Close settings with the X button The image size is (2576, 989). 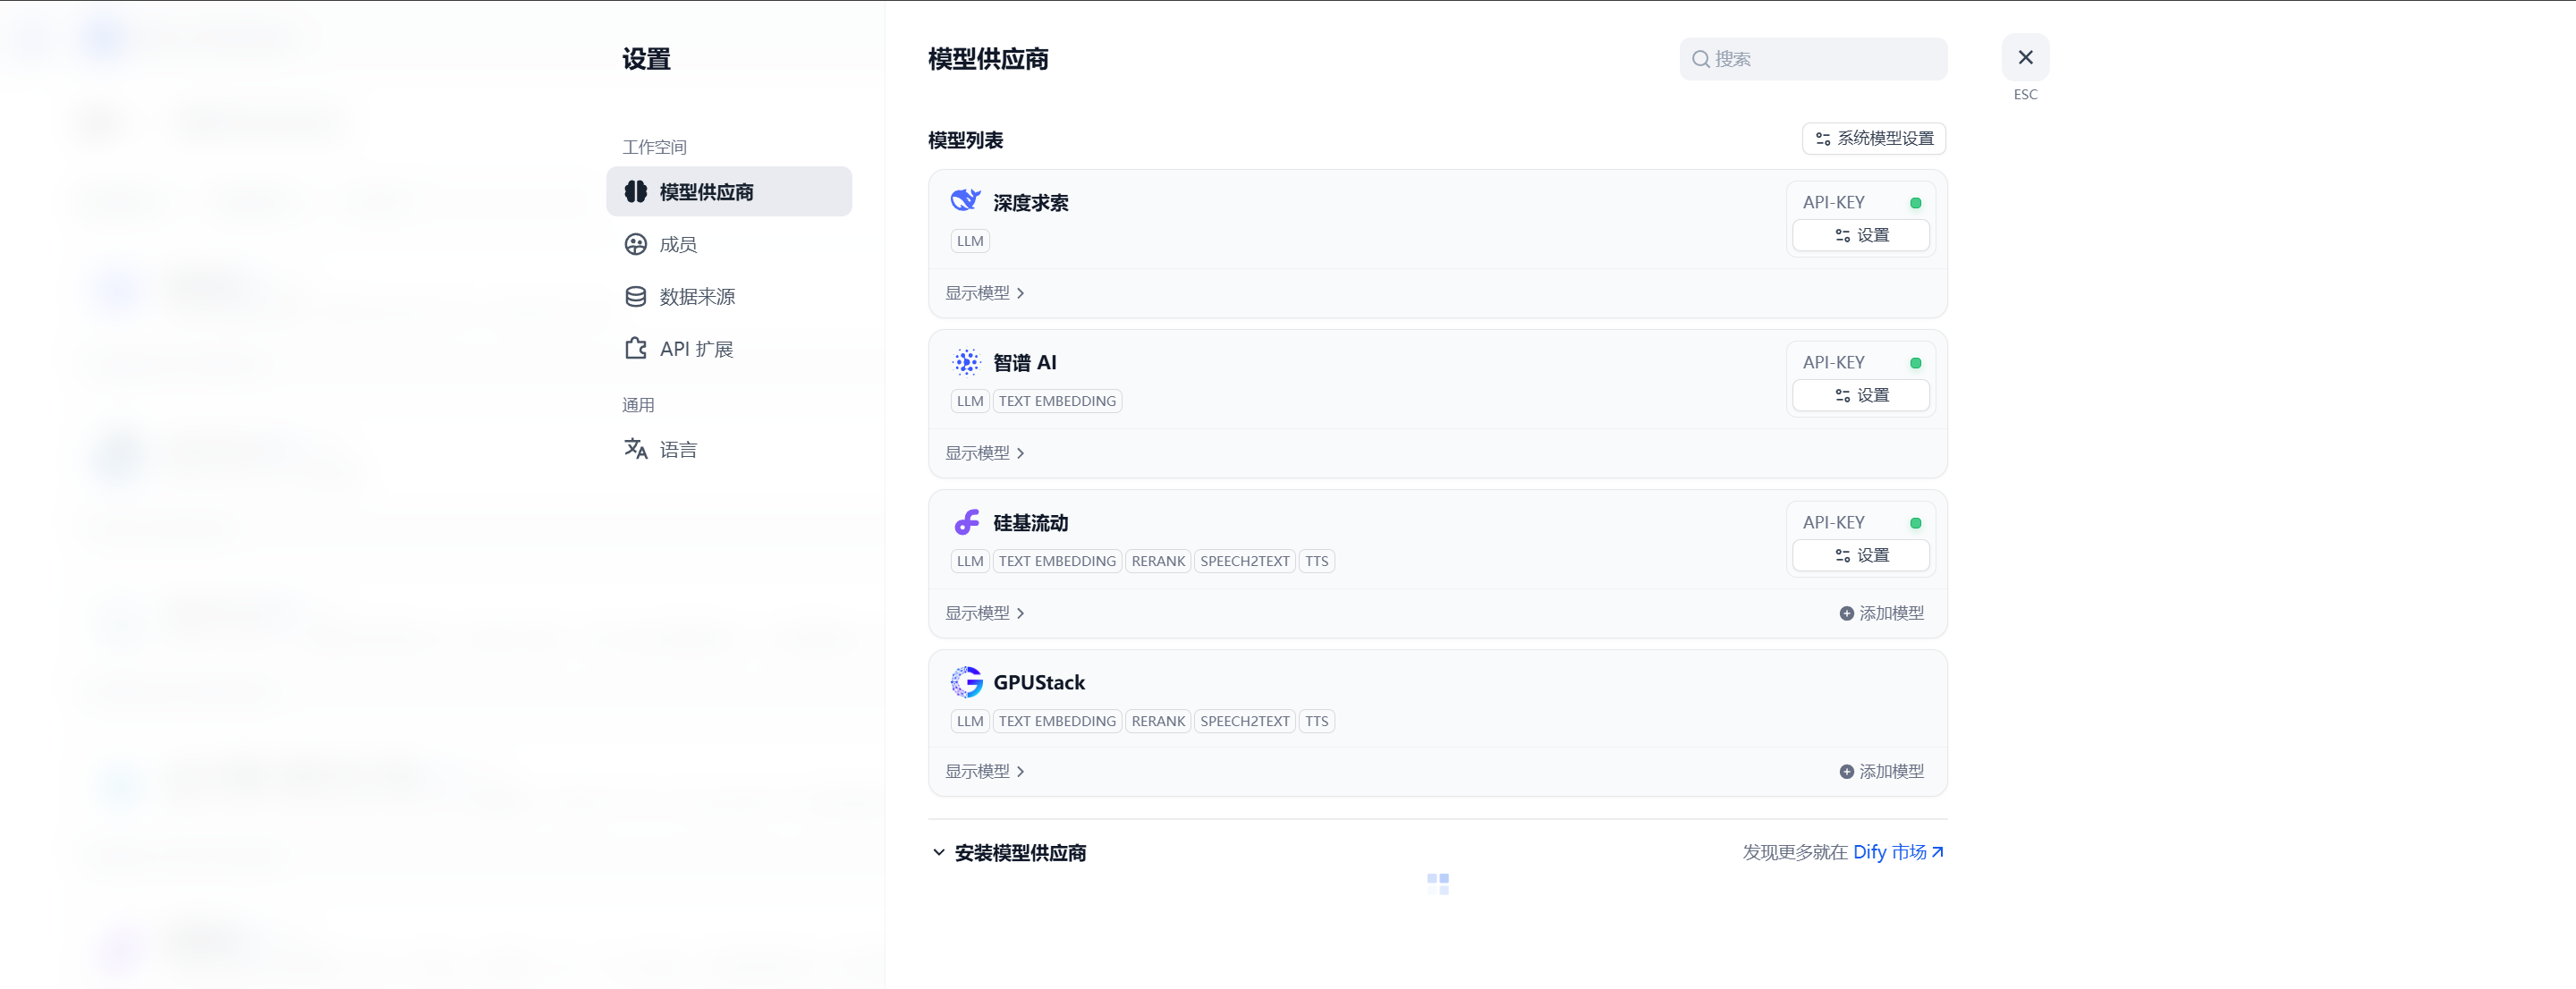(x=2025, y=57)
